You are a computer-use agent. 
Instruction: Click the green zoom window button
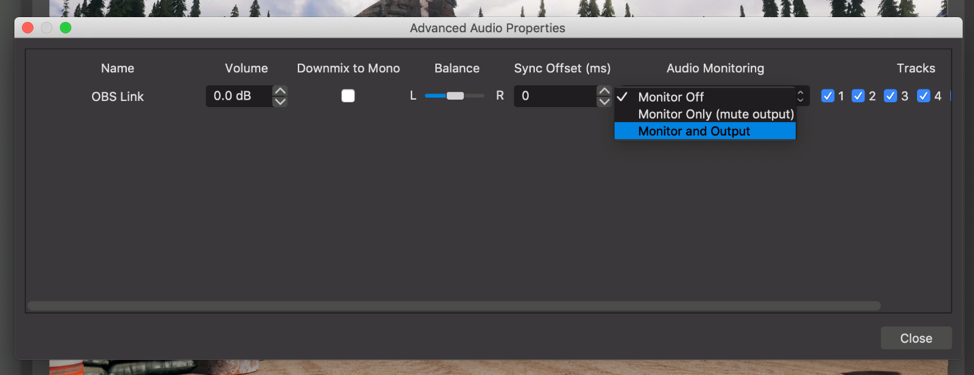click(65, 28)
